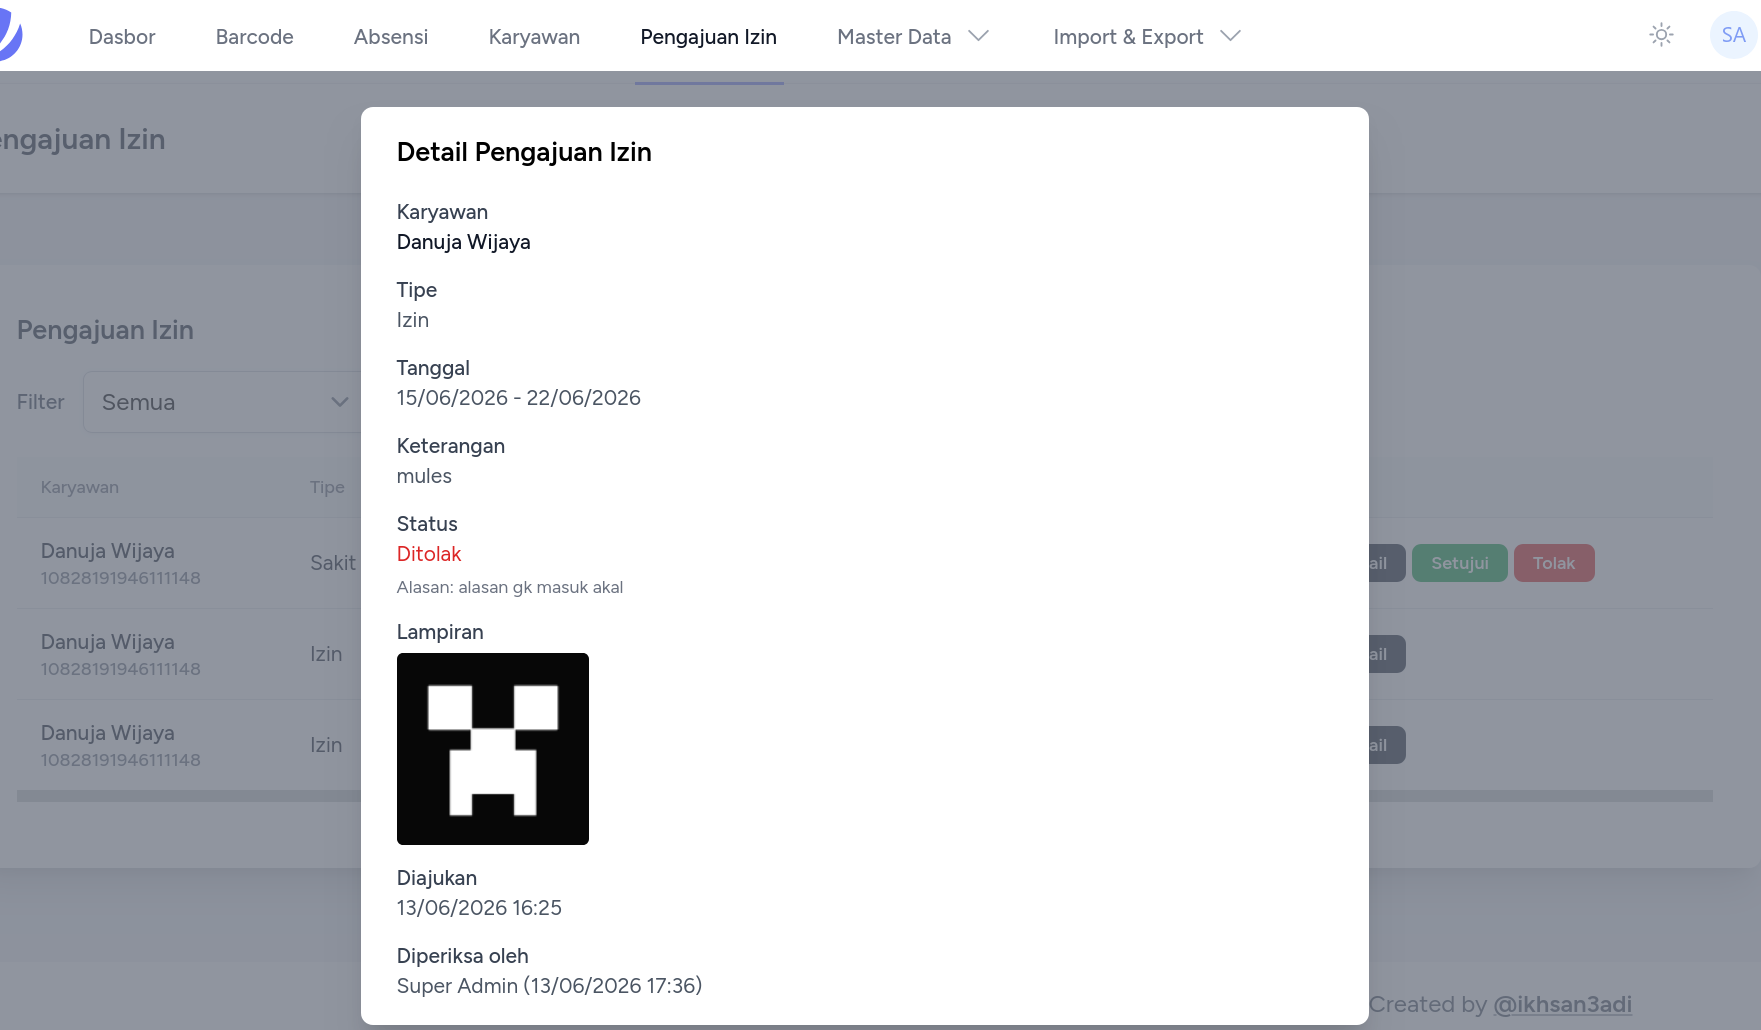
Task: Click the rejection reason alasan gk masuk akal
Action: pos(540,587)
